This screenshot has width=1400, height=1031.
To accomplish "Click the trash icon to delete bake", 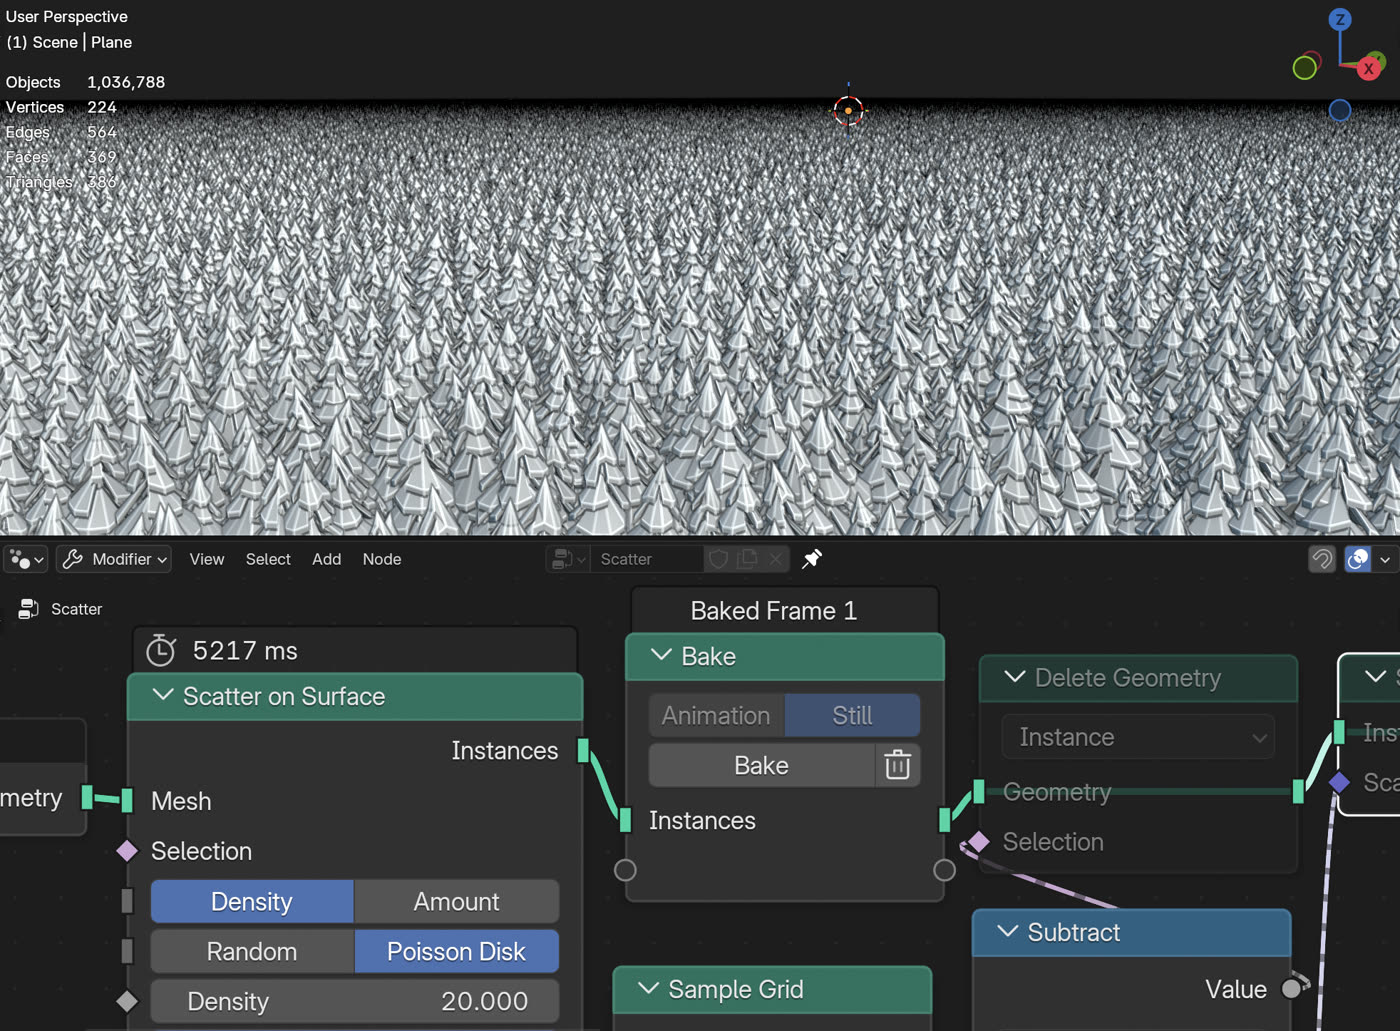I will [897, 765].
